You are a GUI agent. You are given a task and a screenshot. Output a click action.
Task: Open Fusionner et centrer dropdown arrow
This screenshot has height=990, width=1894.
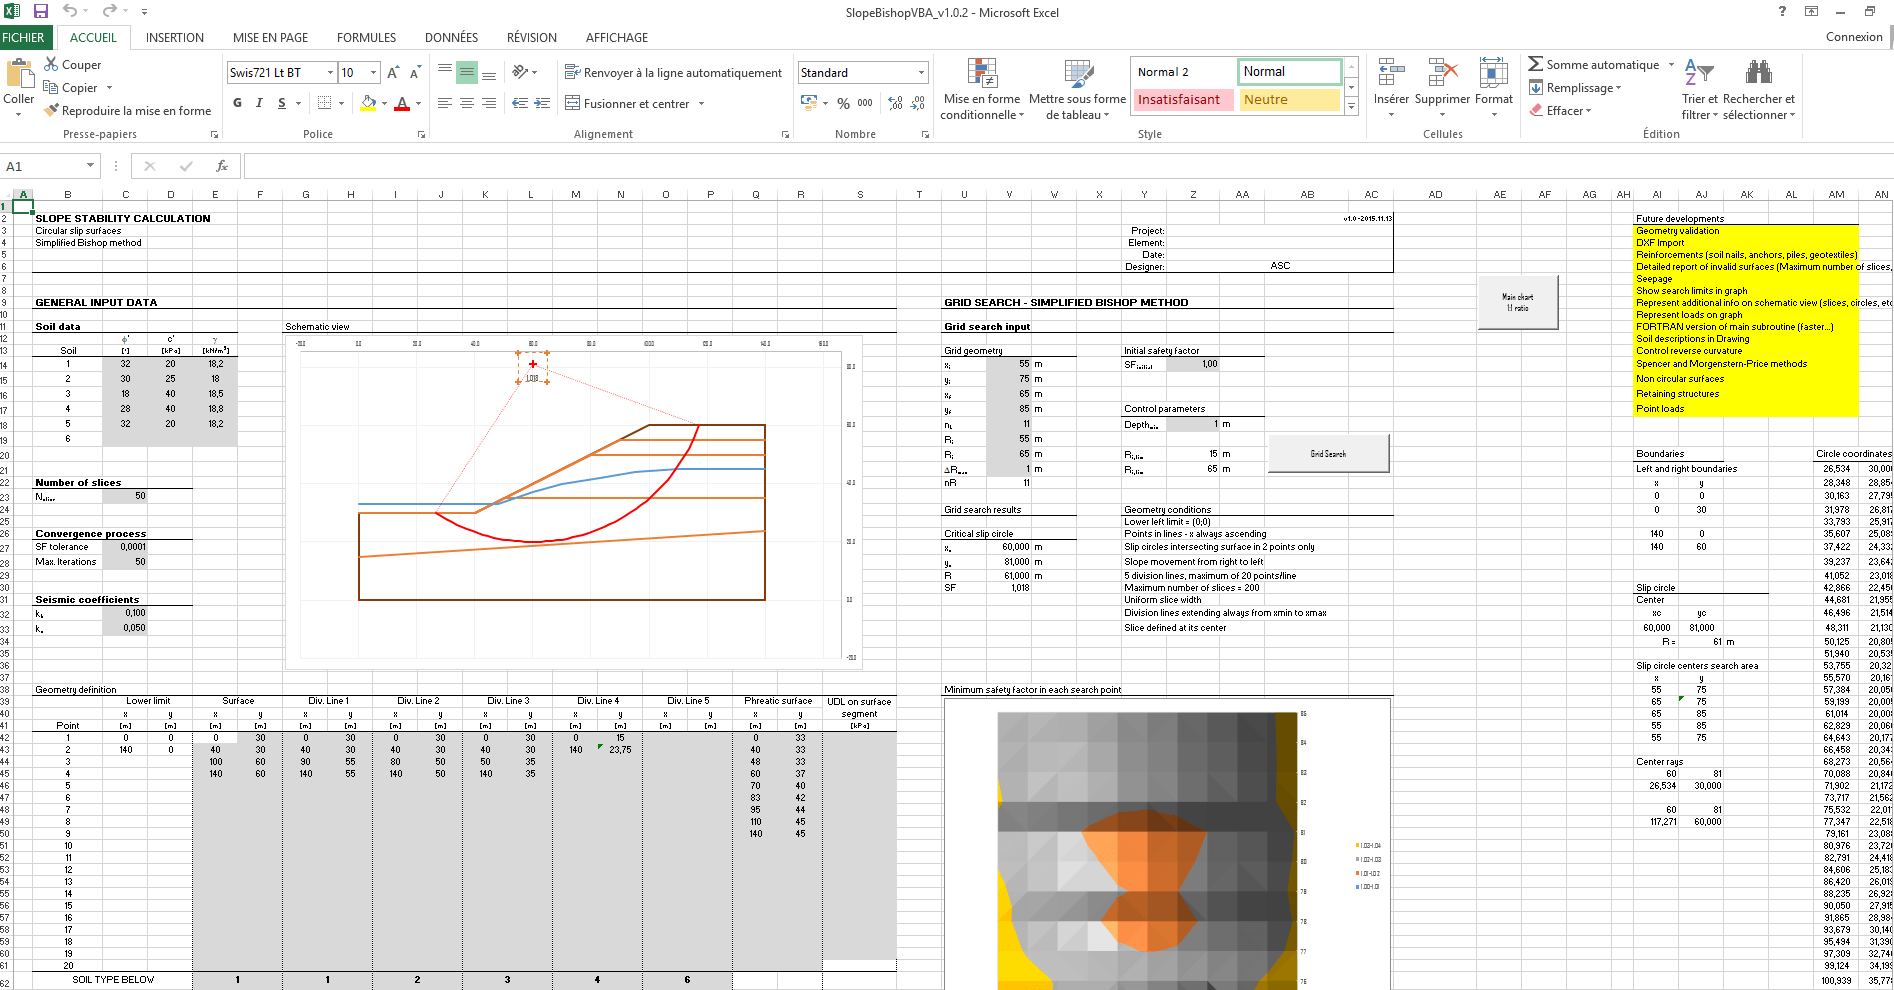tap(701, 103)
